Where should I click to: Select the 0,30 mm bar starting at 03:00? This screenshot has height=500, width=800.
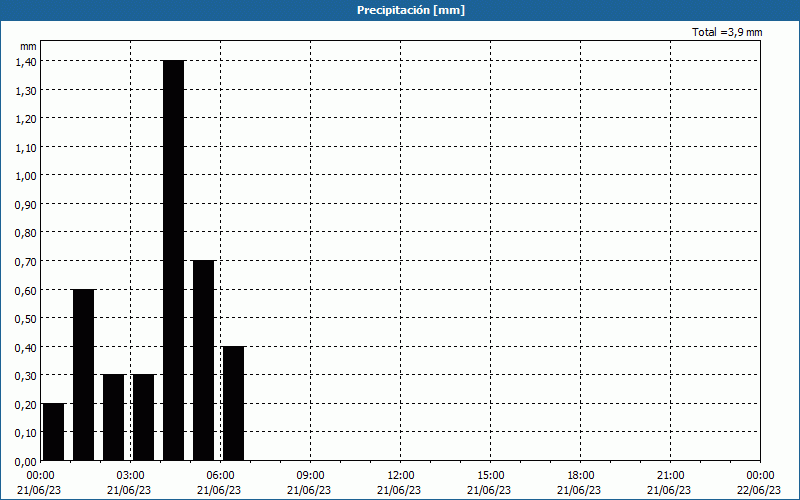143,417
